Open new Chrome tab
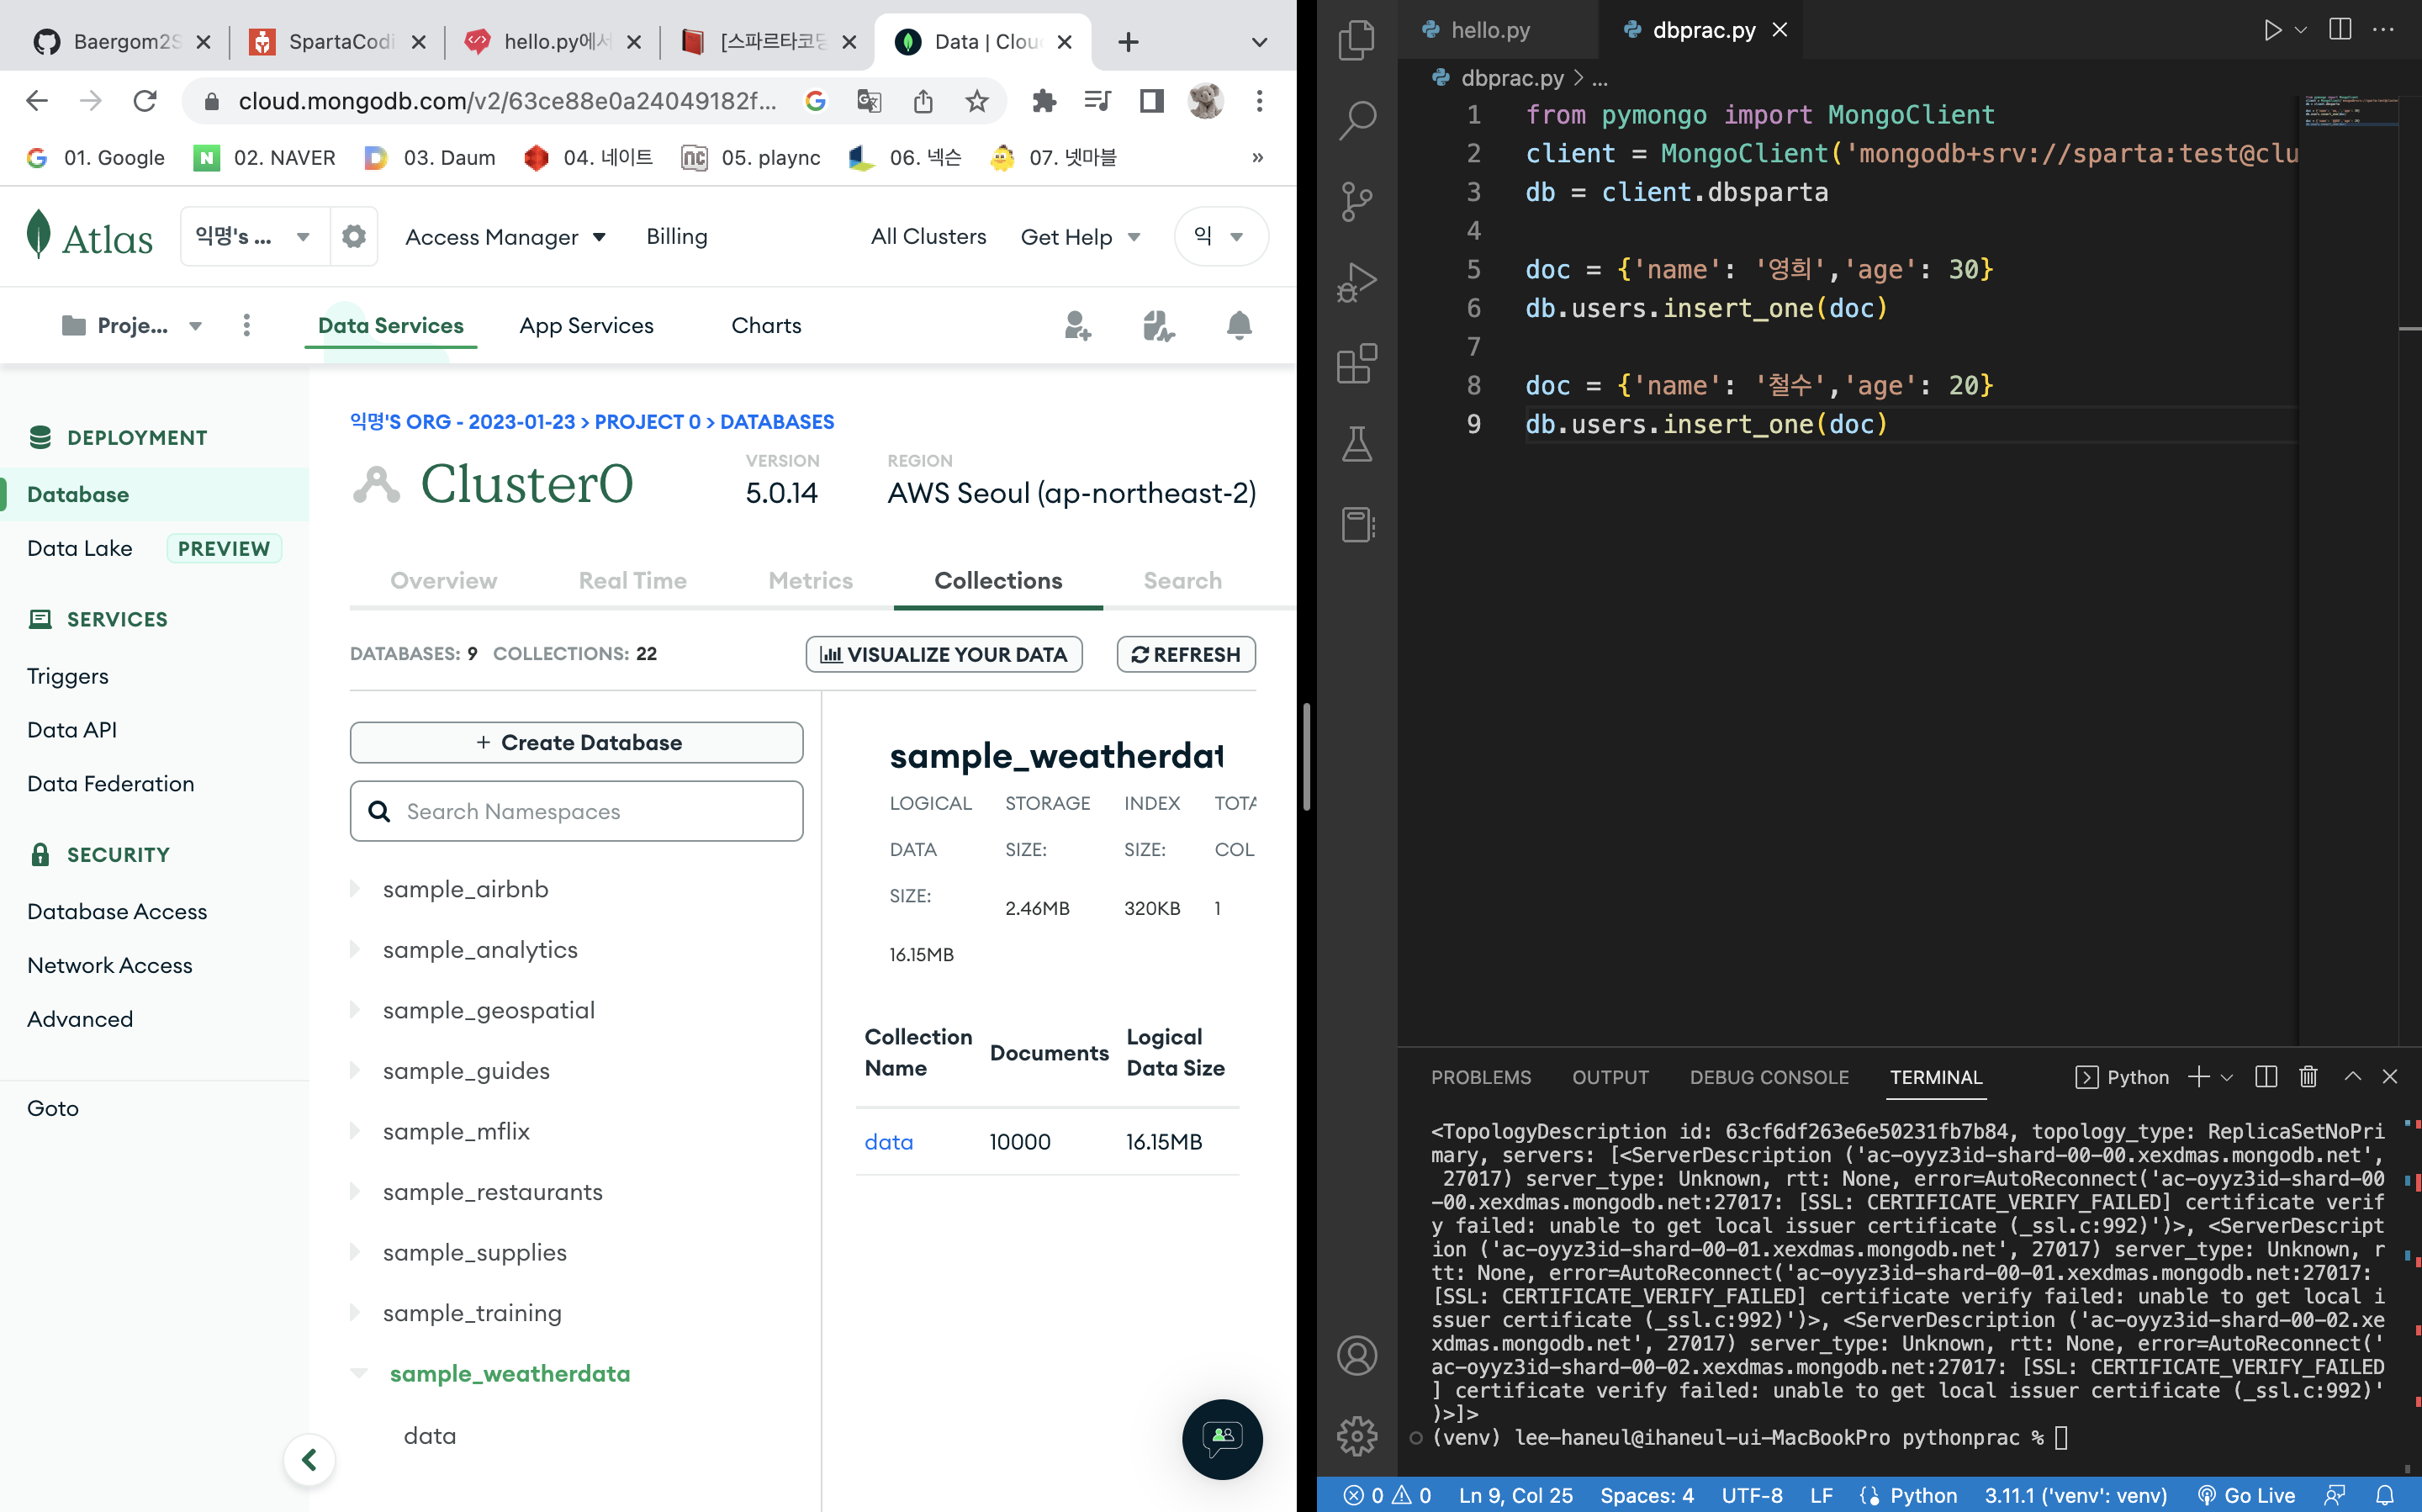 click(x=1128, y=42)
